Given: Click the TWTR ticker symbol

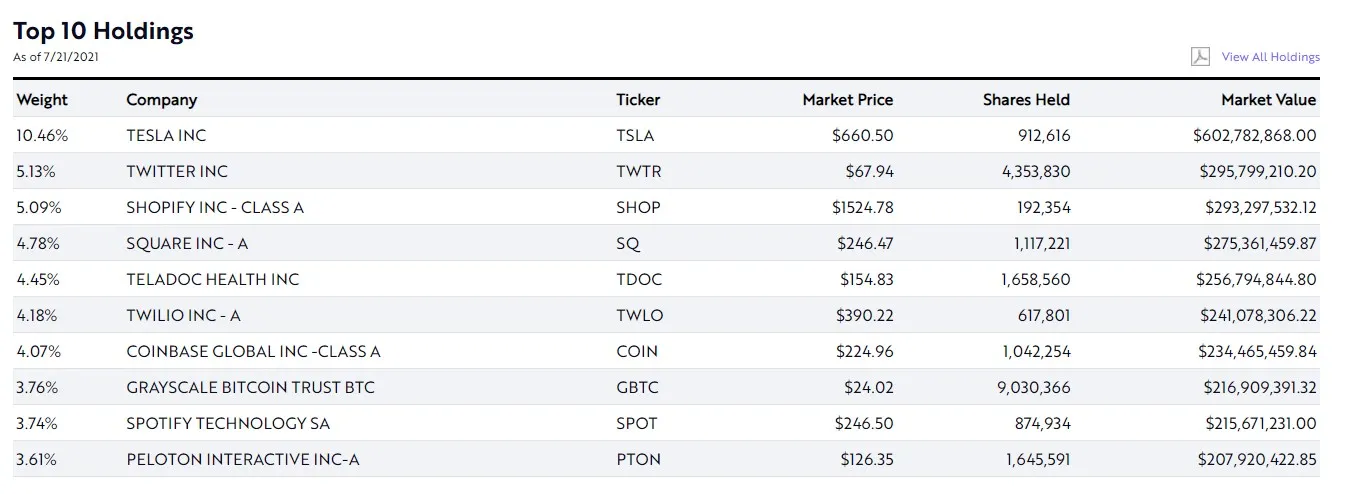Looking at the screenshot, I should (638, 171).
